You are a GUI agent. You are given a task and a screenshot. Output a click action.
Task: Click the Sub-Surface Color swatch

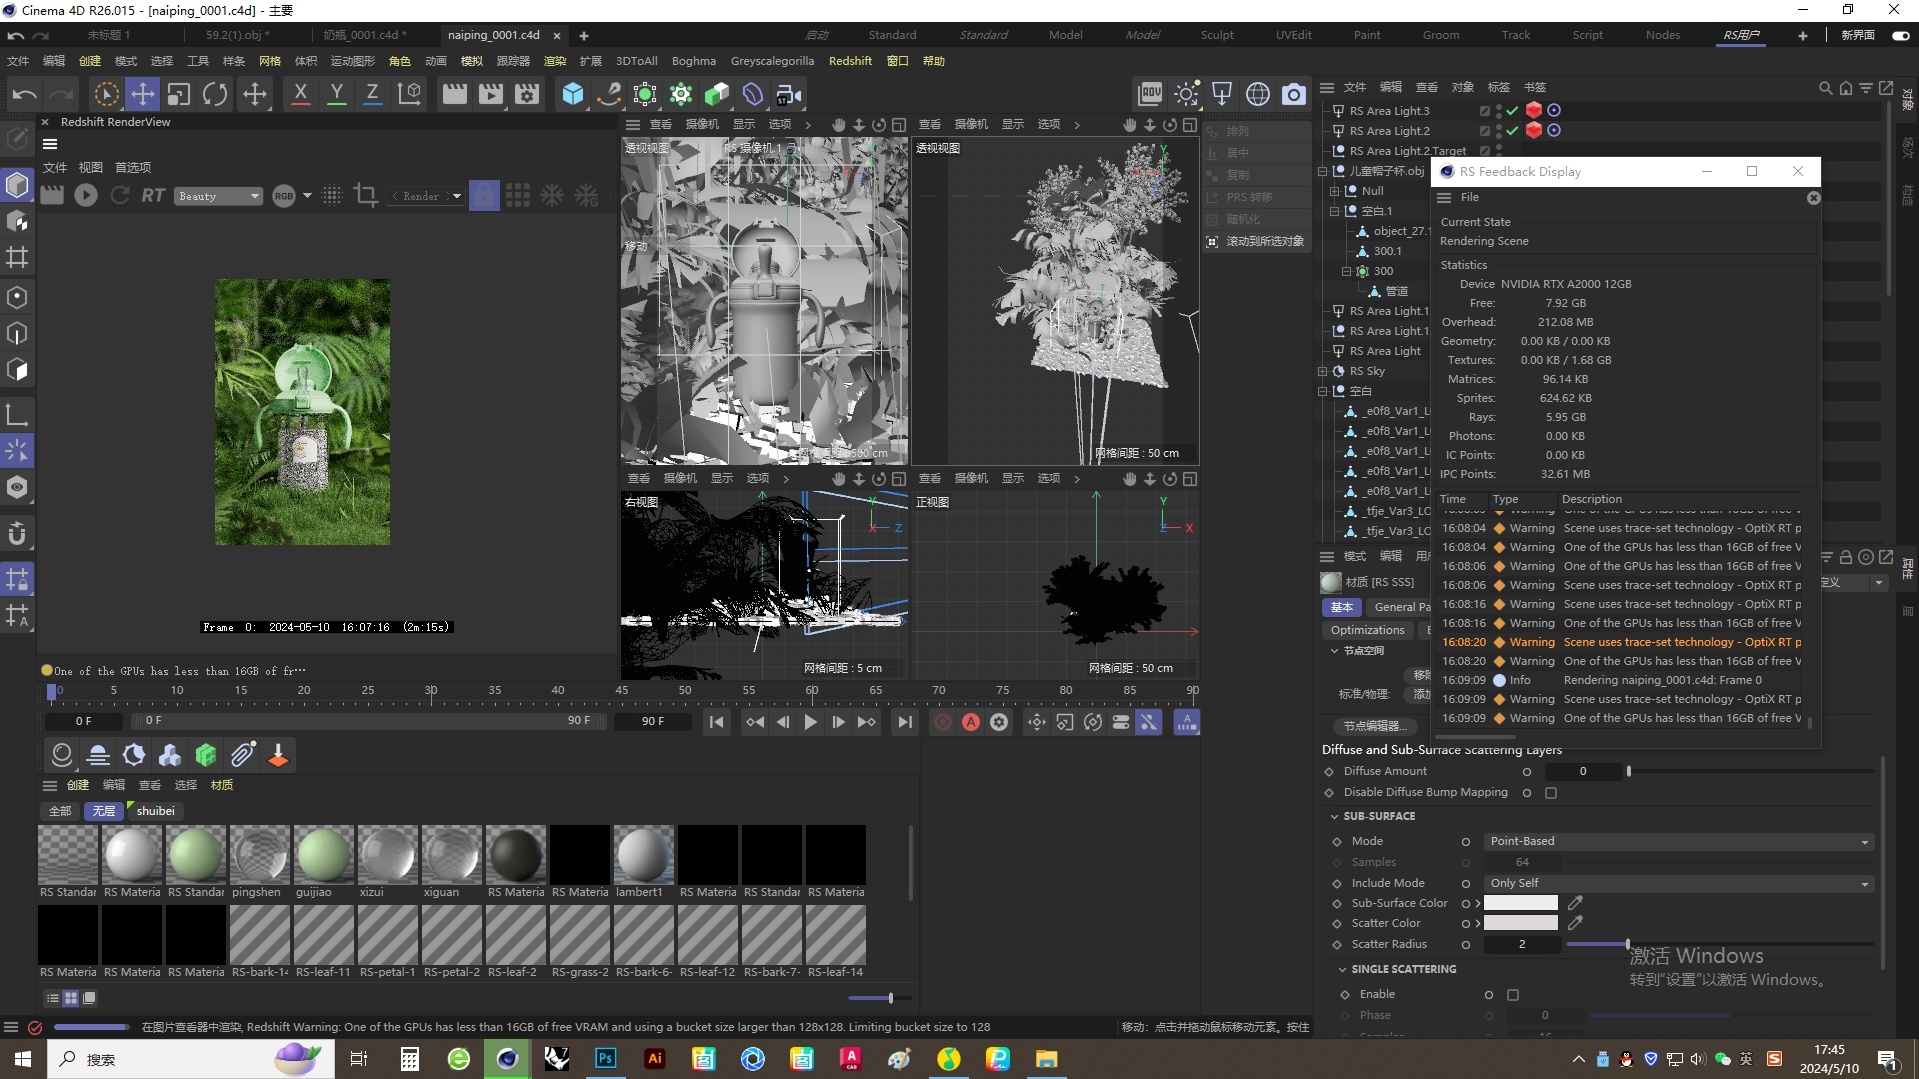1520,903
